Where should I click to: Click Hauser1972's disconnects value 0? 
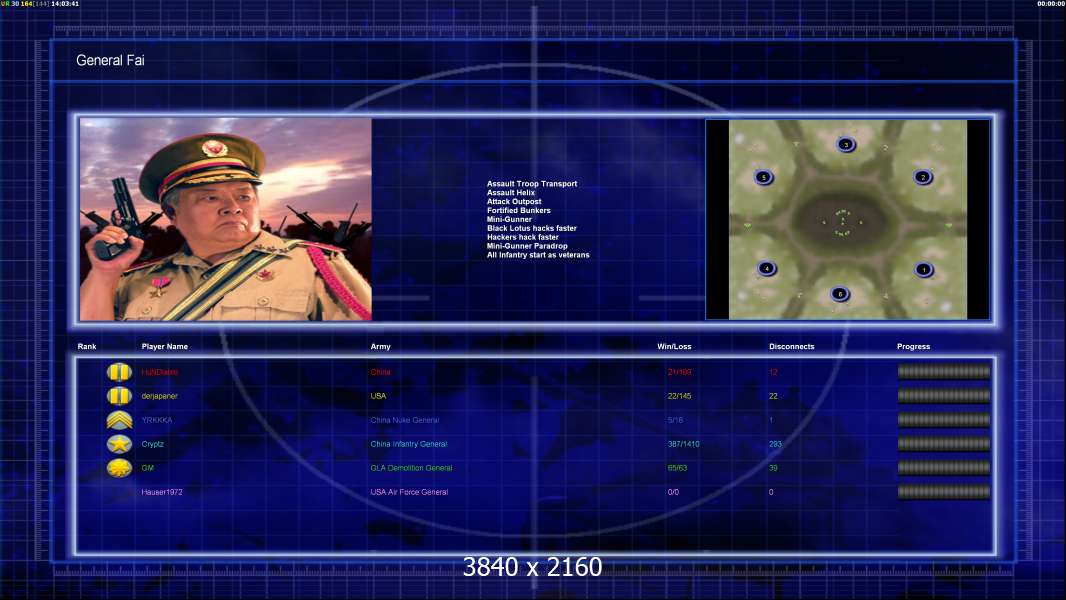point(771,492)
